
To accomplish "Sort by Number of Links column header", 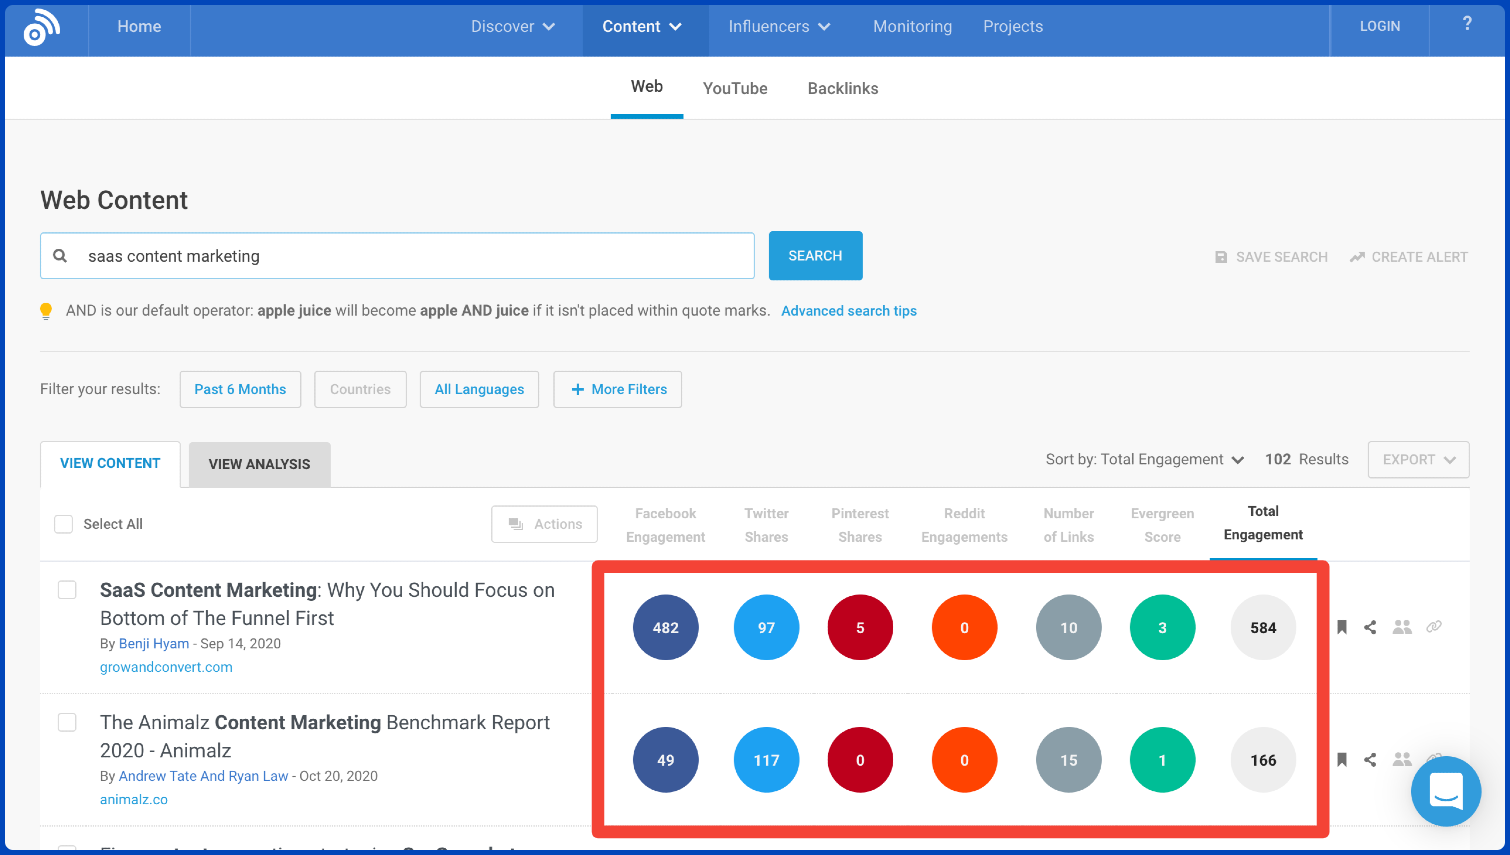I will 1069,525.
